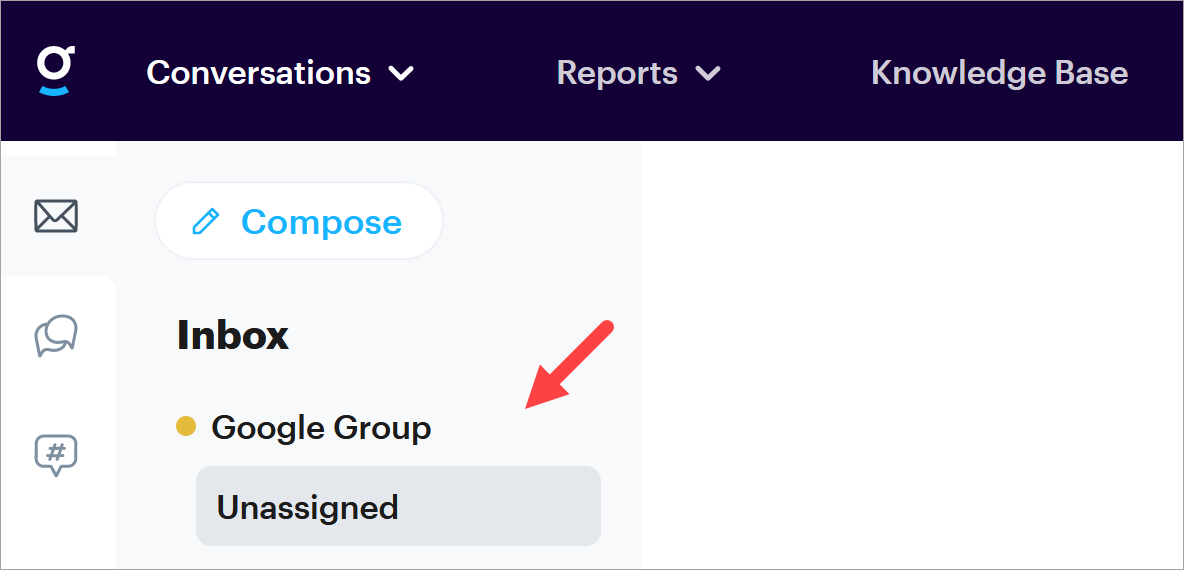Image resolution: width=1184 pixels, height=570 pixels.
Task: Open the Conversations menu label
Action: [258, 73]
